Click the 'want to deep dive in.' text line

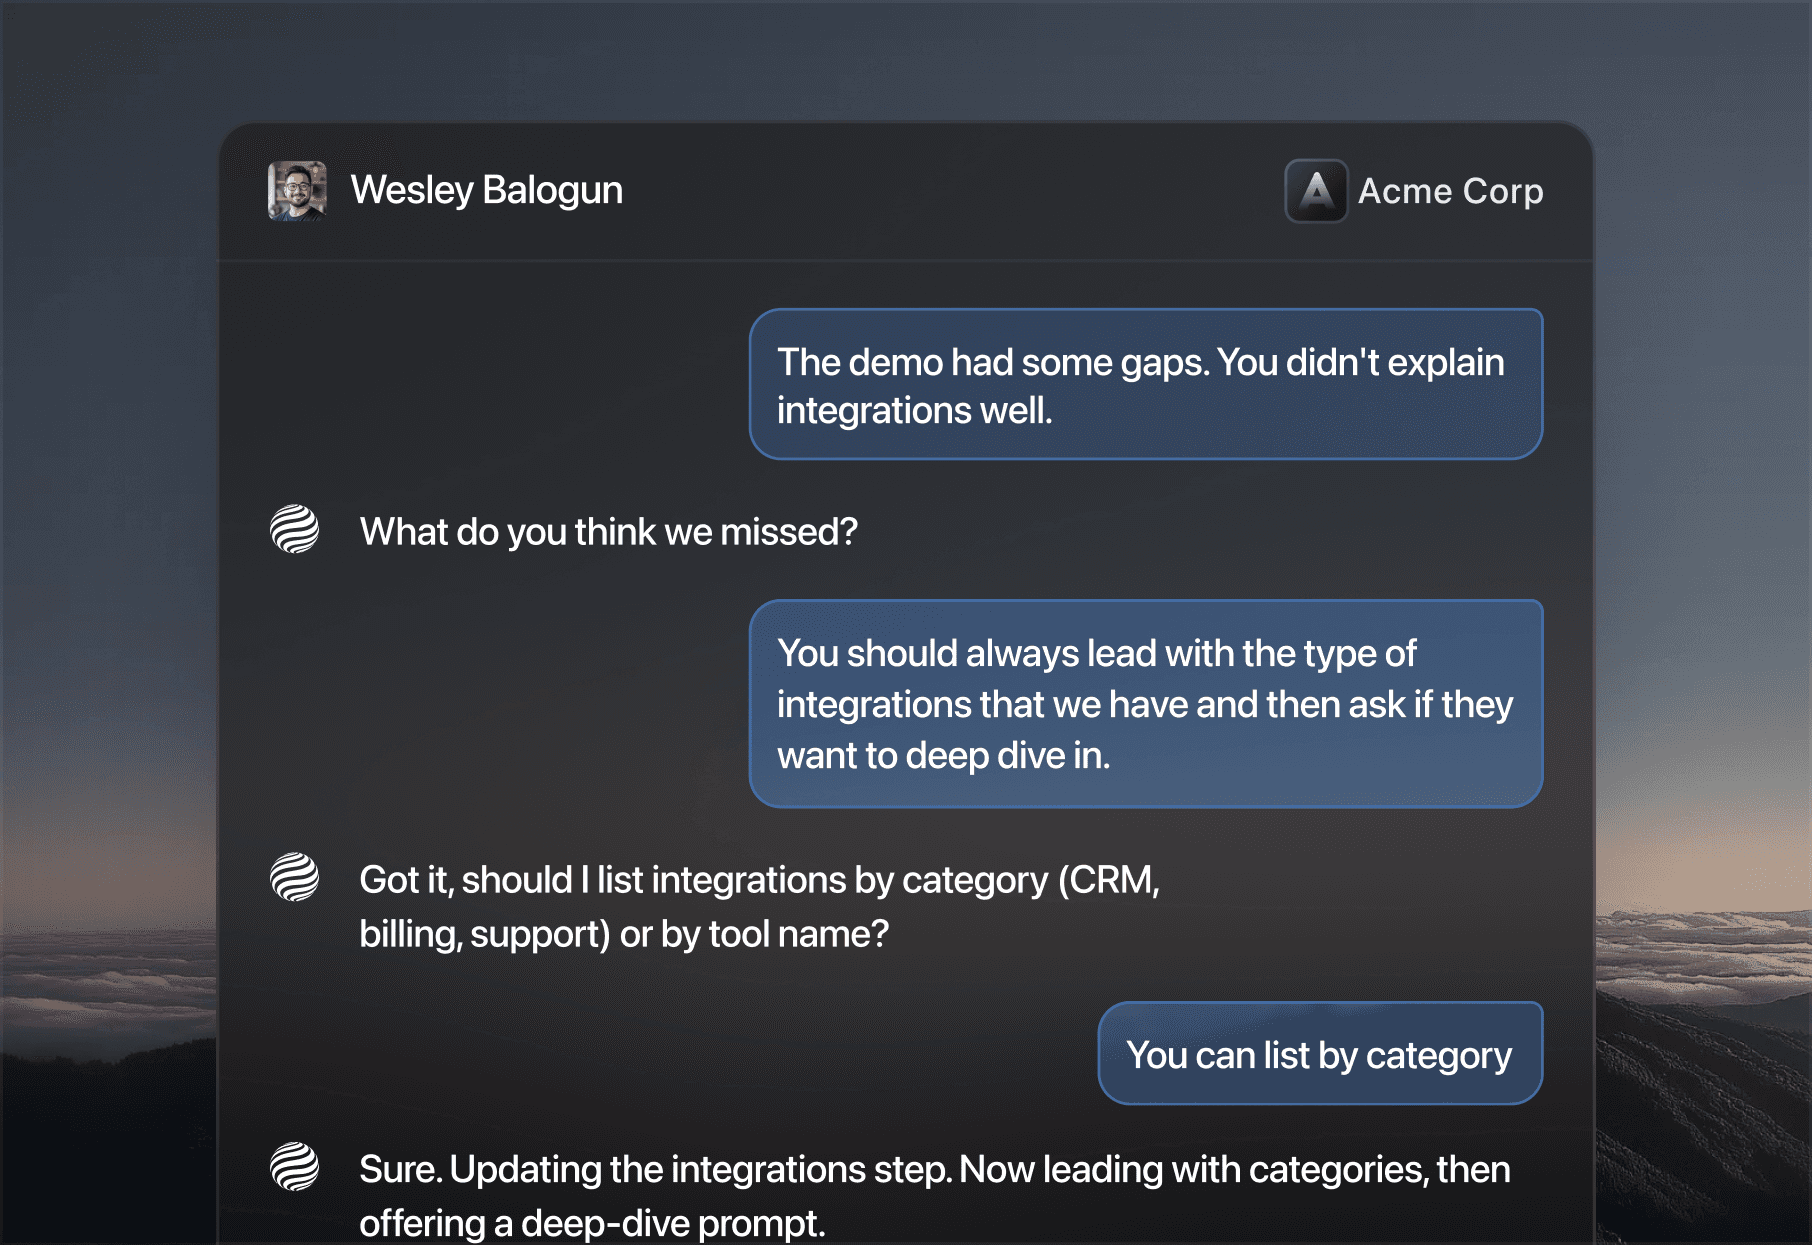(944, 755)
